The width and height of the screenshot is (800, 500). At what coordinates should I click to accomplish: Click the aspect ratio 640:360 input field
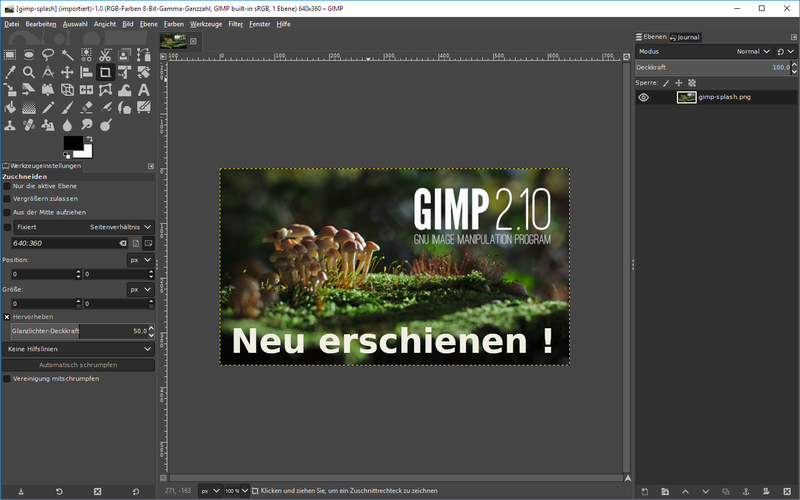(65, 243)
